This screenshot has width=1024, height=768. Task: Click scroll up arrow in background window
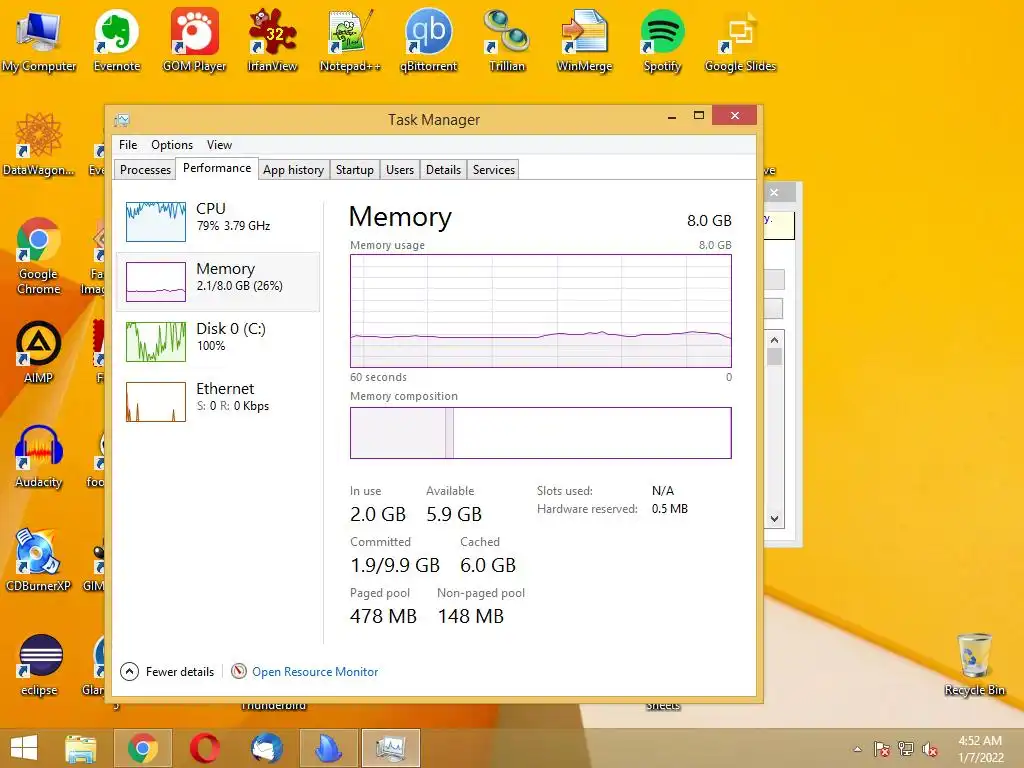[775, 340]
